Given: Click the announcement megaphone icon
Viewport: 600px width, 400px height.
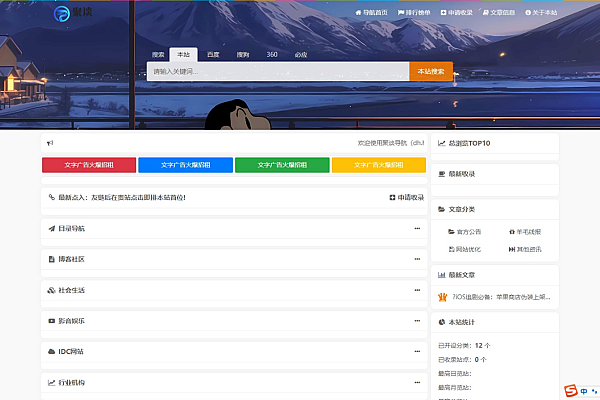Looking at the screenshot, I should pos(50,143).
